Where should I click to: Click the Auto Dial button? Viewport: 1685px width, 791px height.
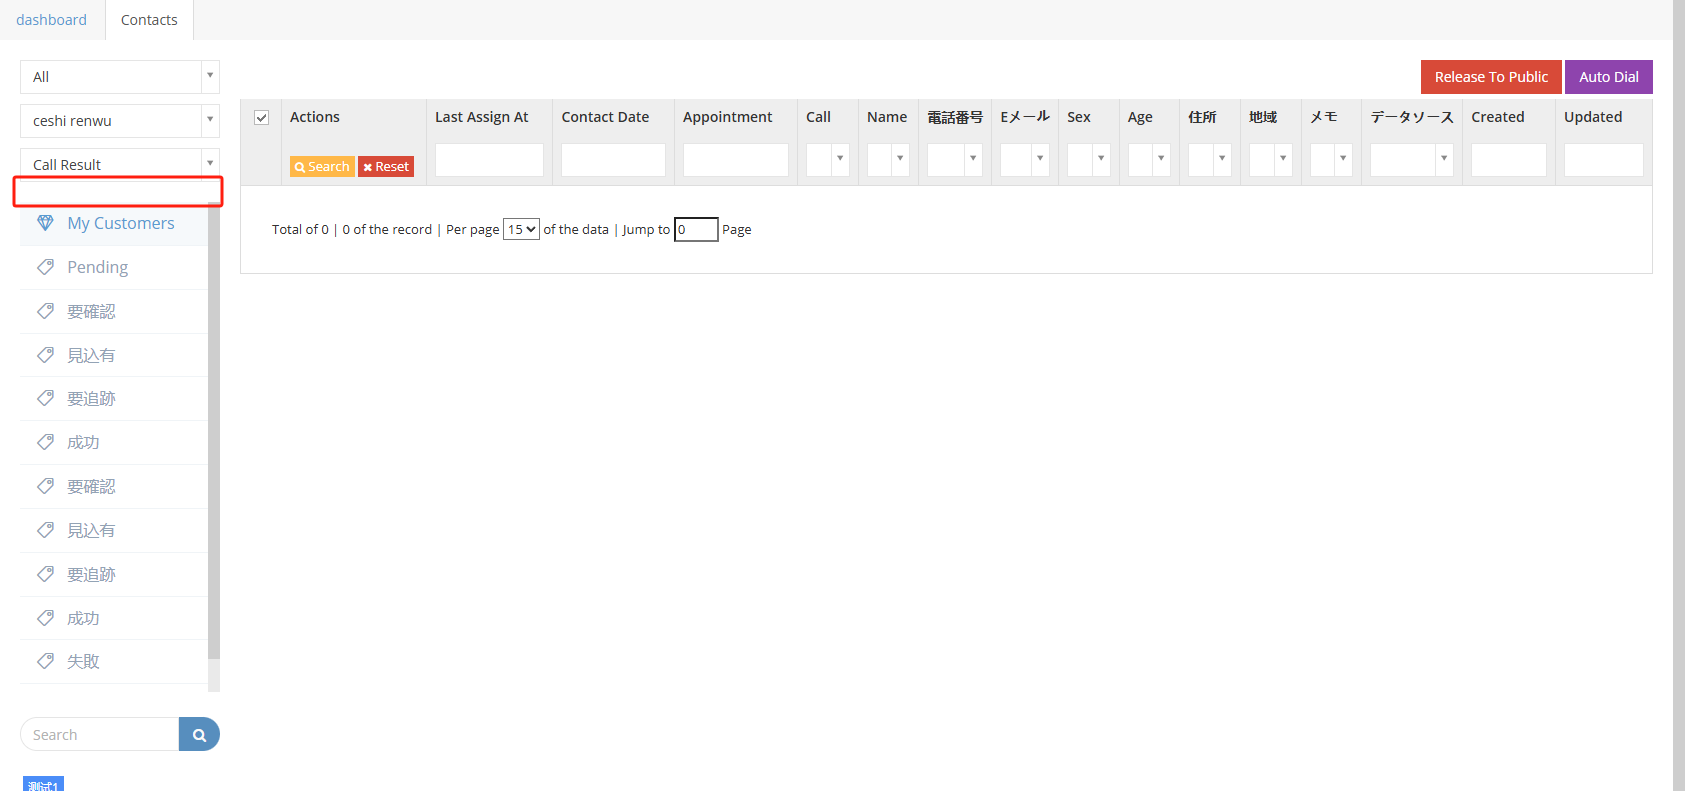[1609, 77]
